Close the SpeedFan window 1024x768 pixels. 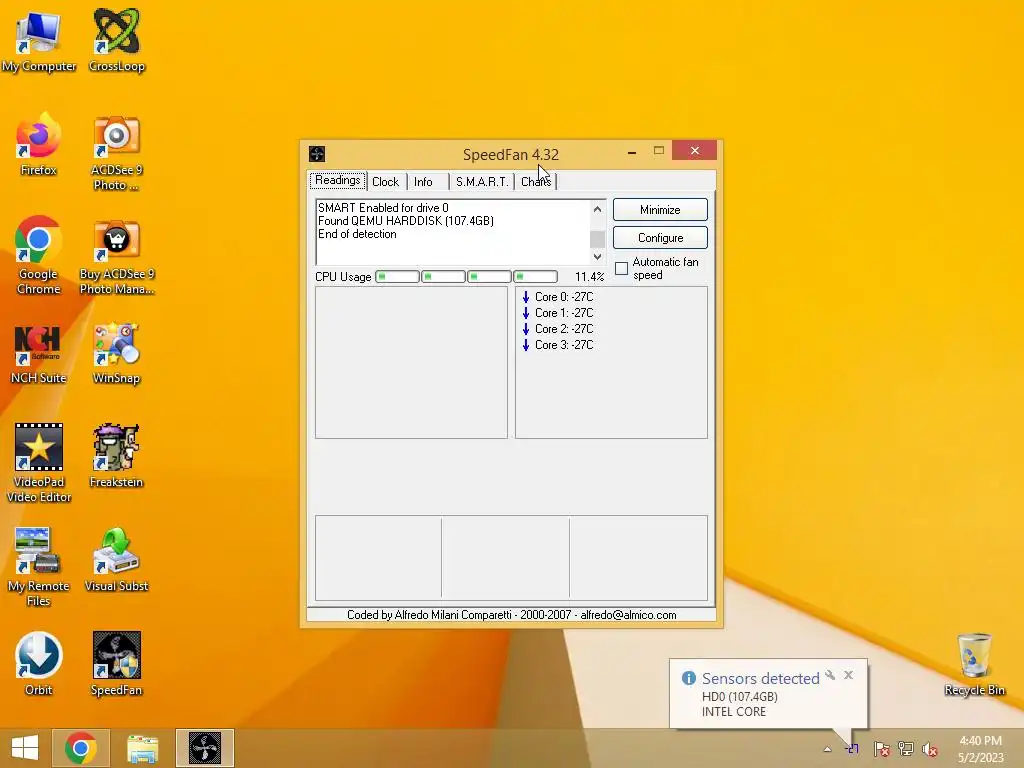694,151
